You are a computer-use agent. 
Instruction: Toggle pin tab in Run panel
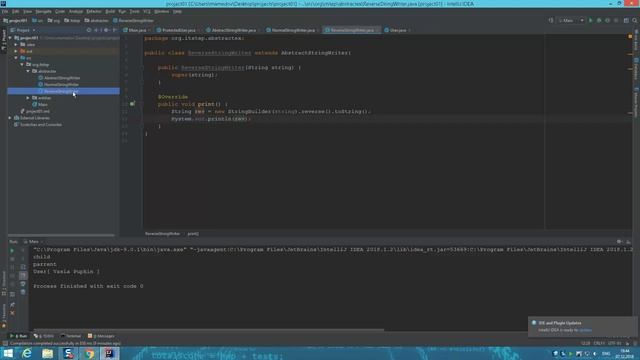tap(12, 305)
